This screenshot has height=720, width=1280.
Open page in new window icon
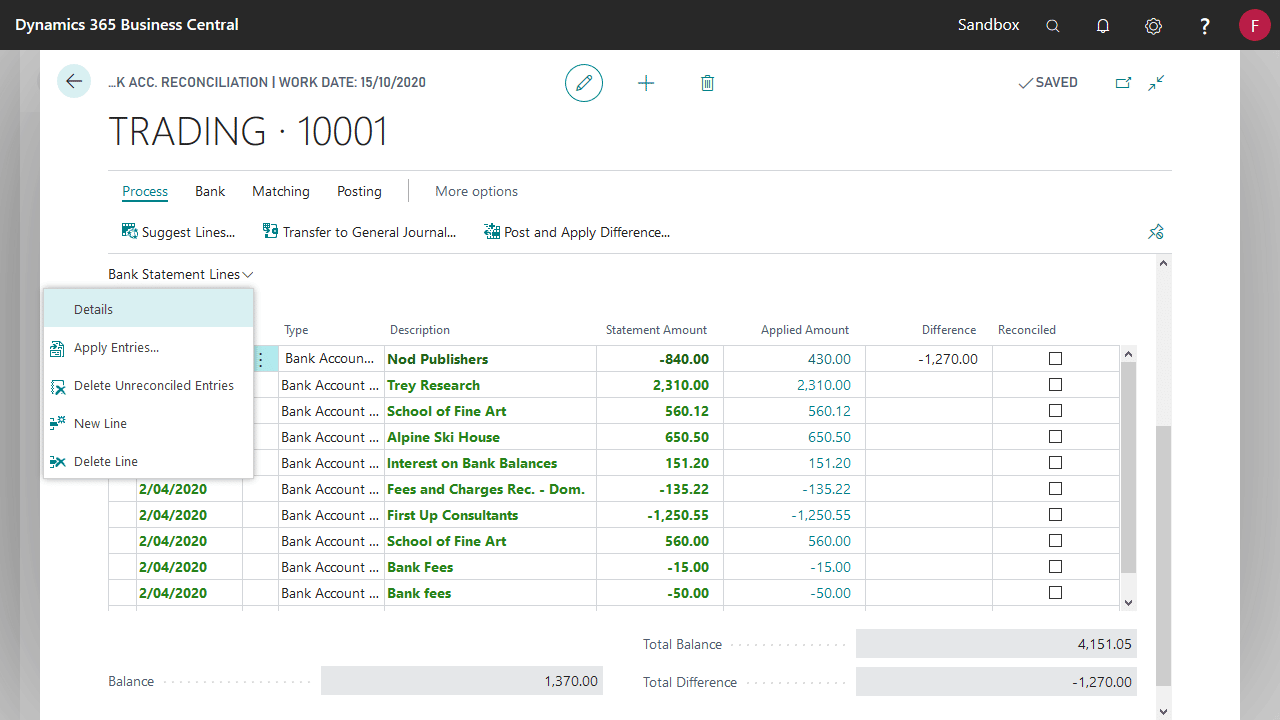pyautogui.click(x=1123, y=83)
